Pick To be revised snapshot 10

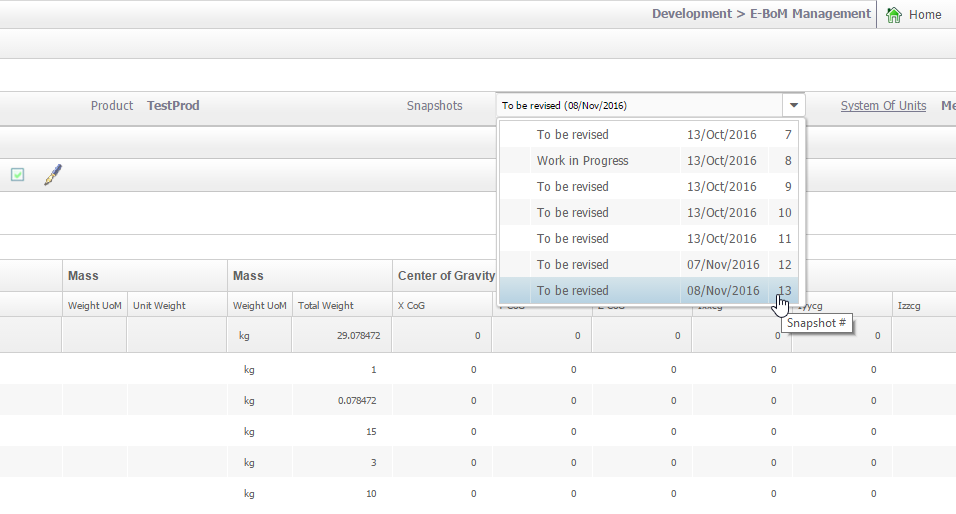(650, 213)
